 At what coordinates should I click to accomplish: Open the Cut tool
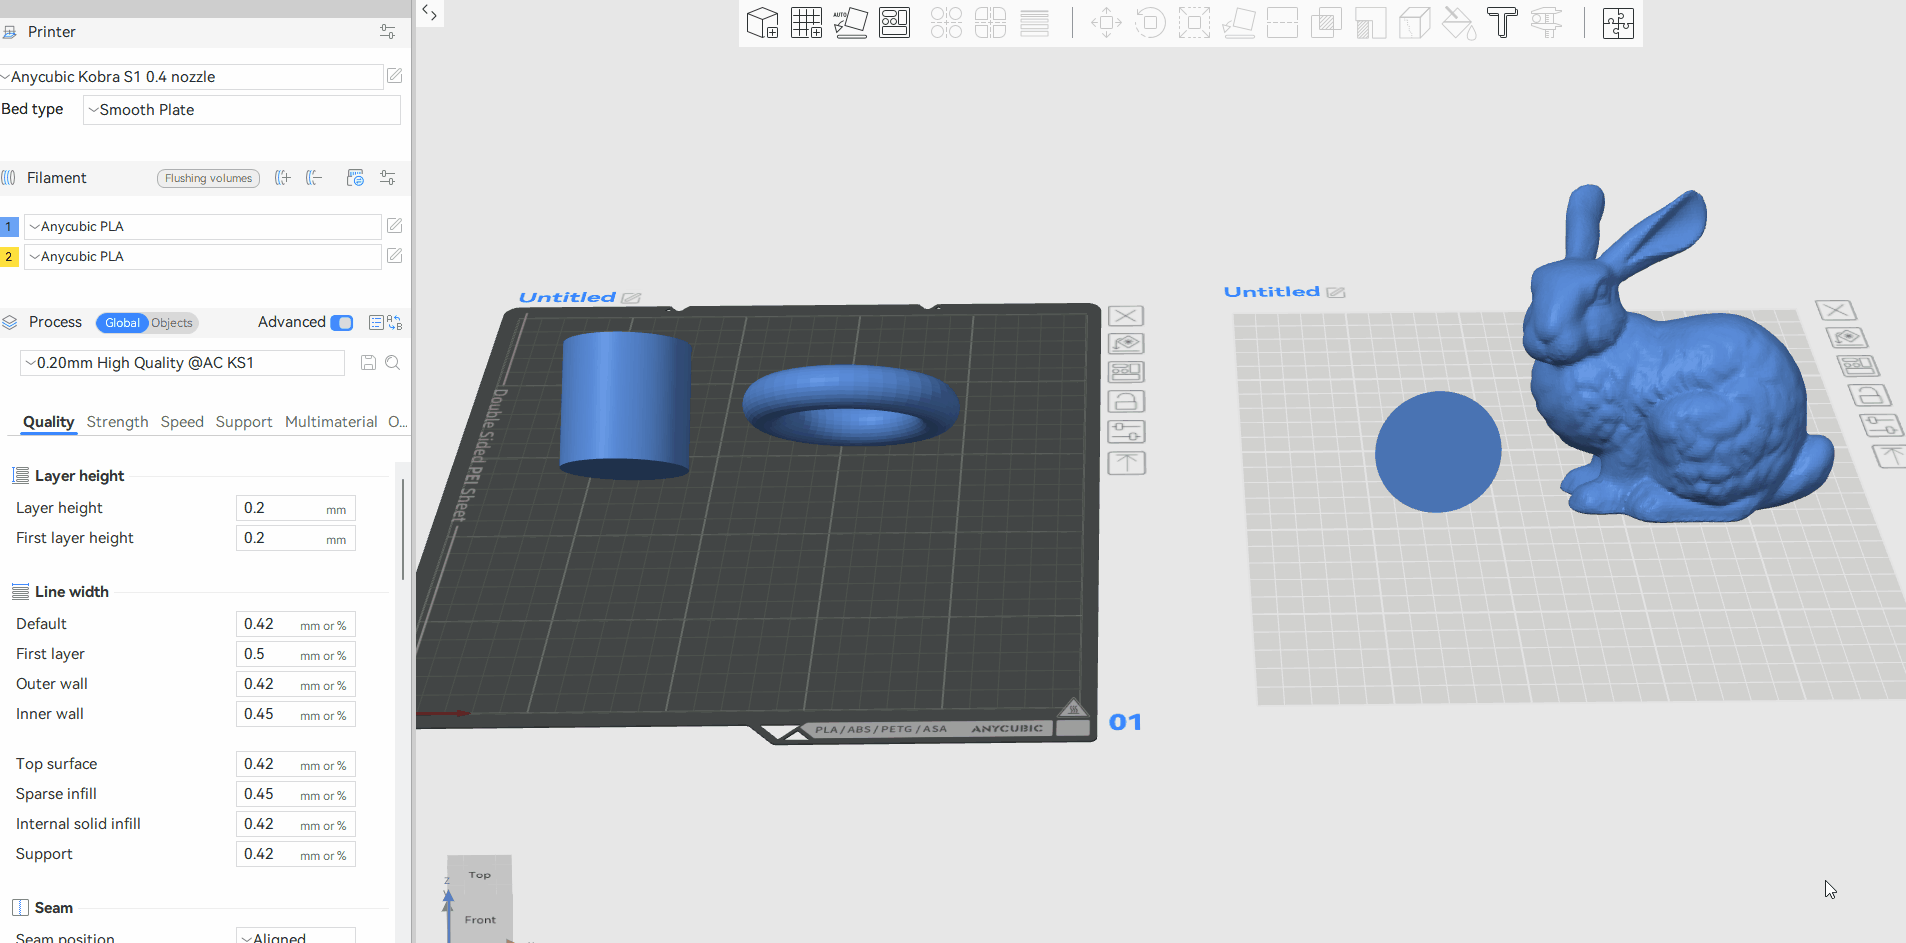click(x=1282, y=22)
